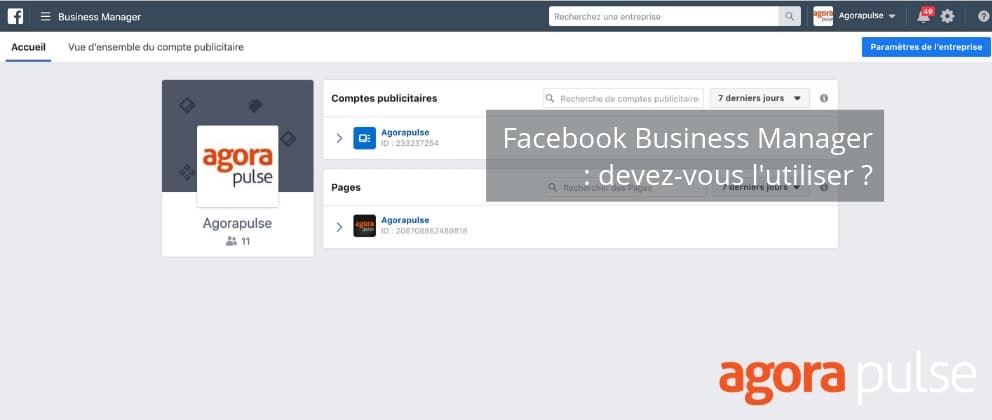Viewport: 992px width, 420px height.
Task: Switch to the Accueil tab
Action: 28,47
